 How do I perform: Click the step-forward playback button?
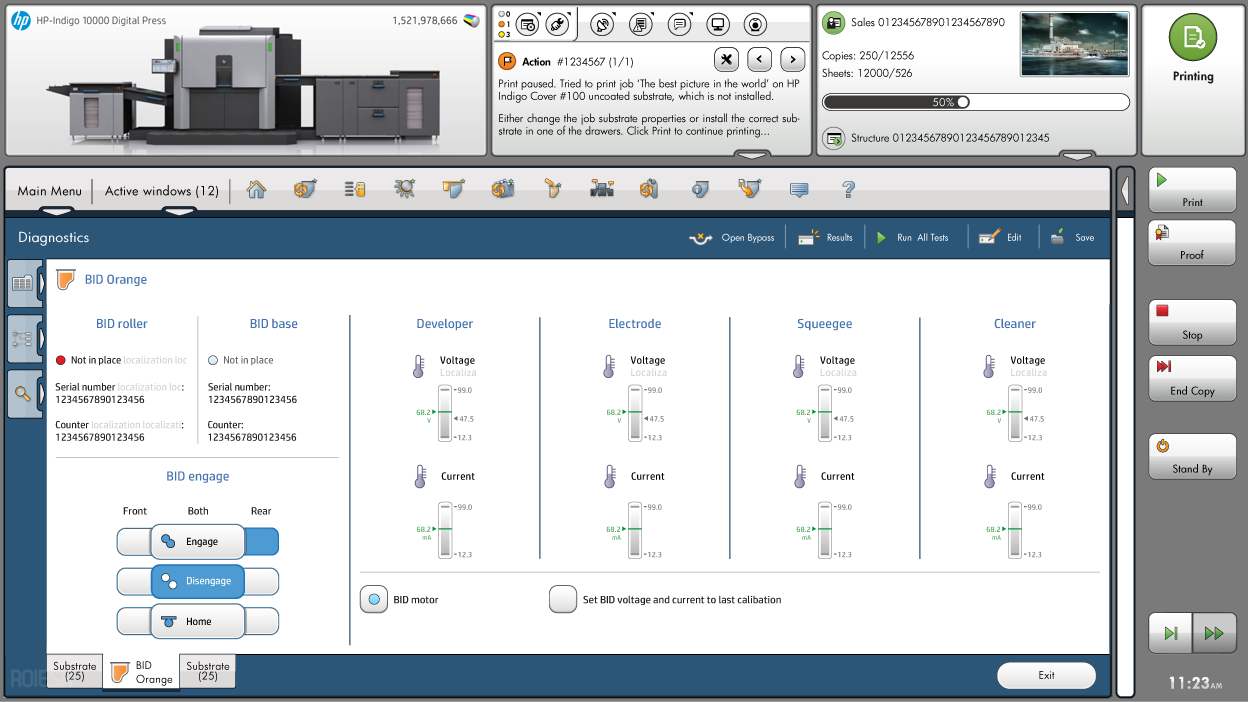click(x=1171, y=633)
